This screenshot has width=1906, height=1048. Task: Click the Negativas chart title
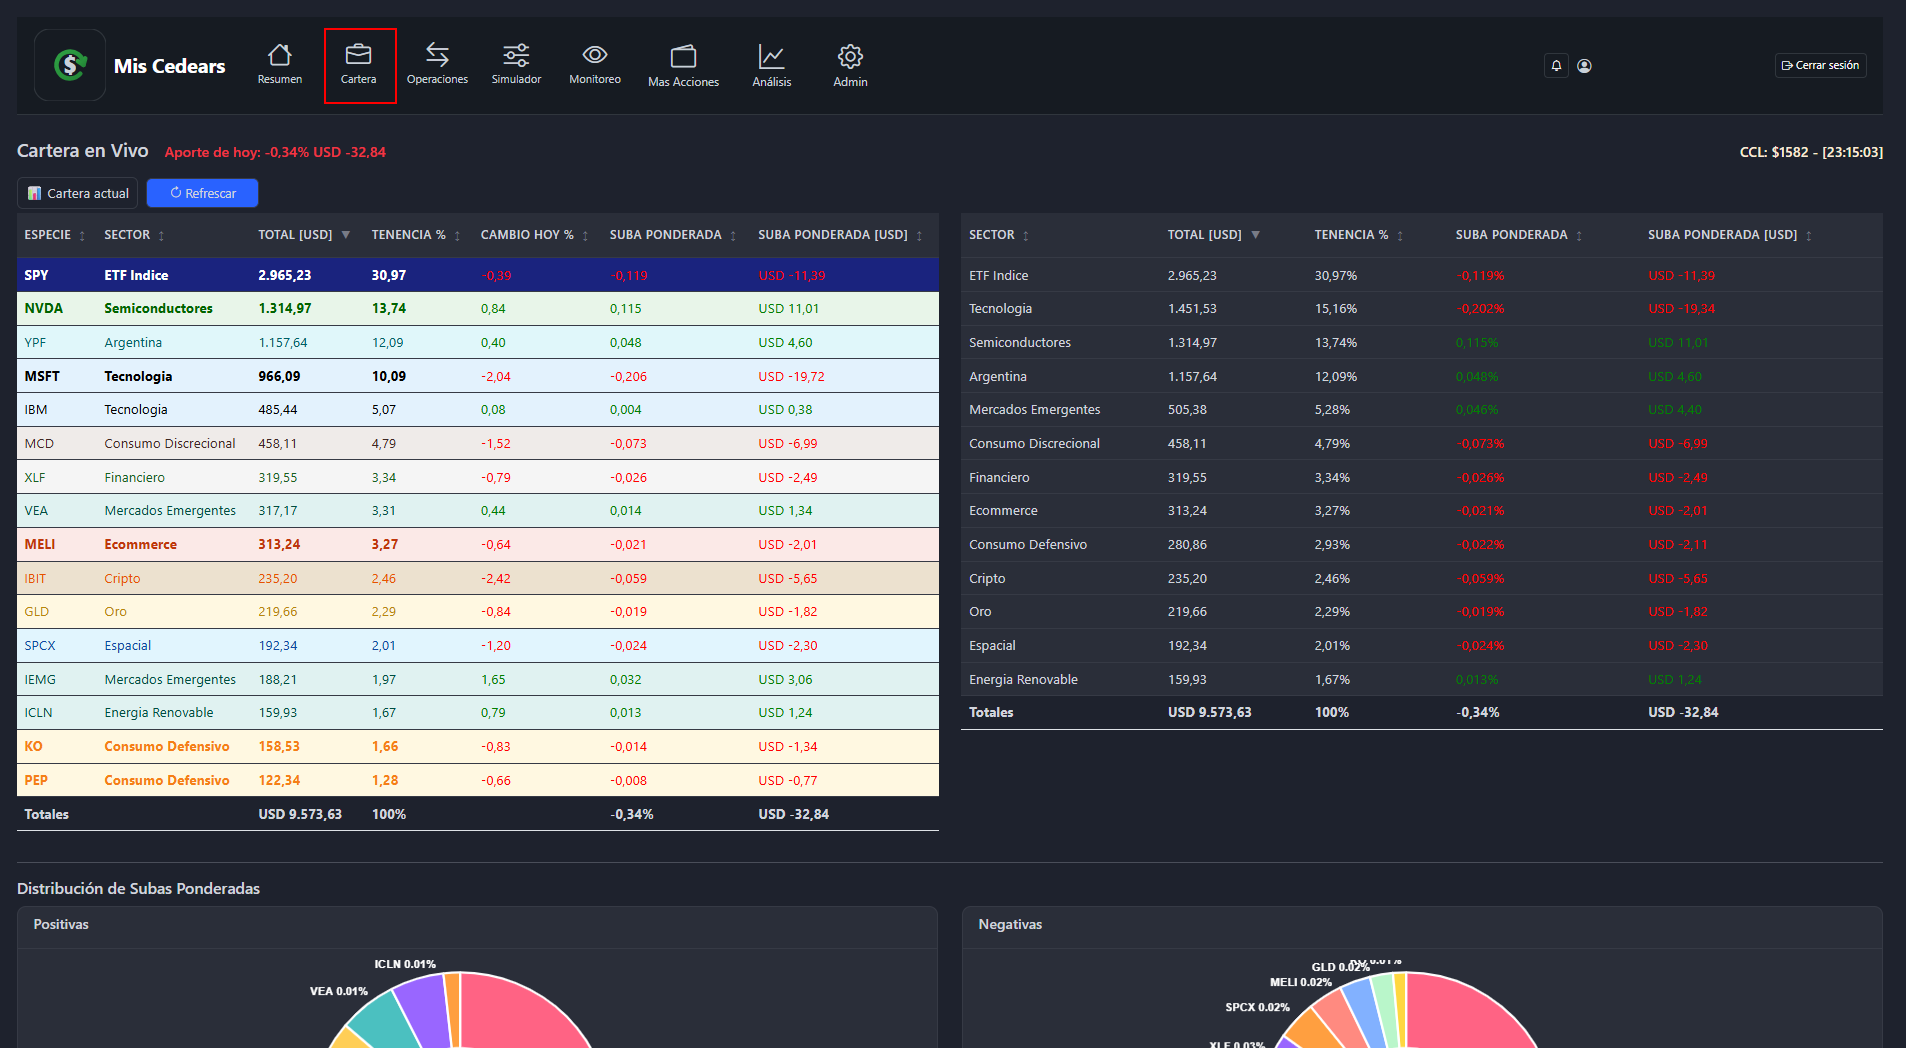point(1010,924)
